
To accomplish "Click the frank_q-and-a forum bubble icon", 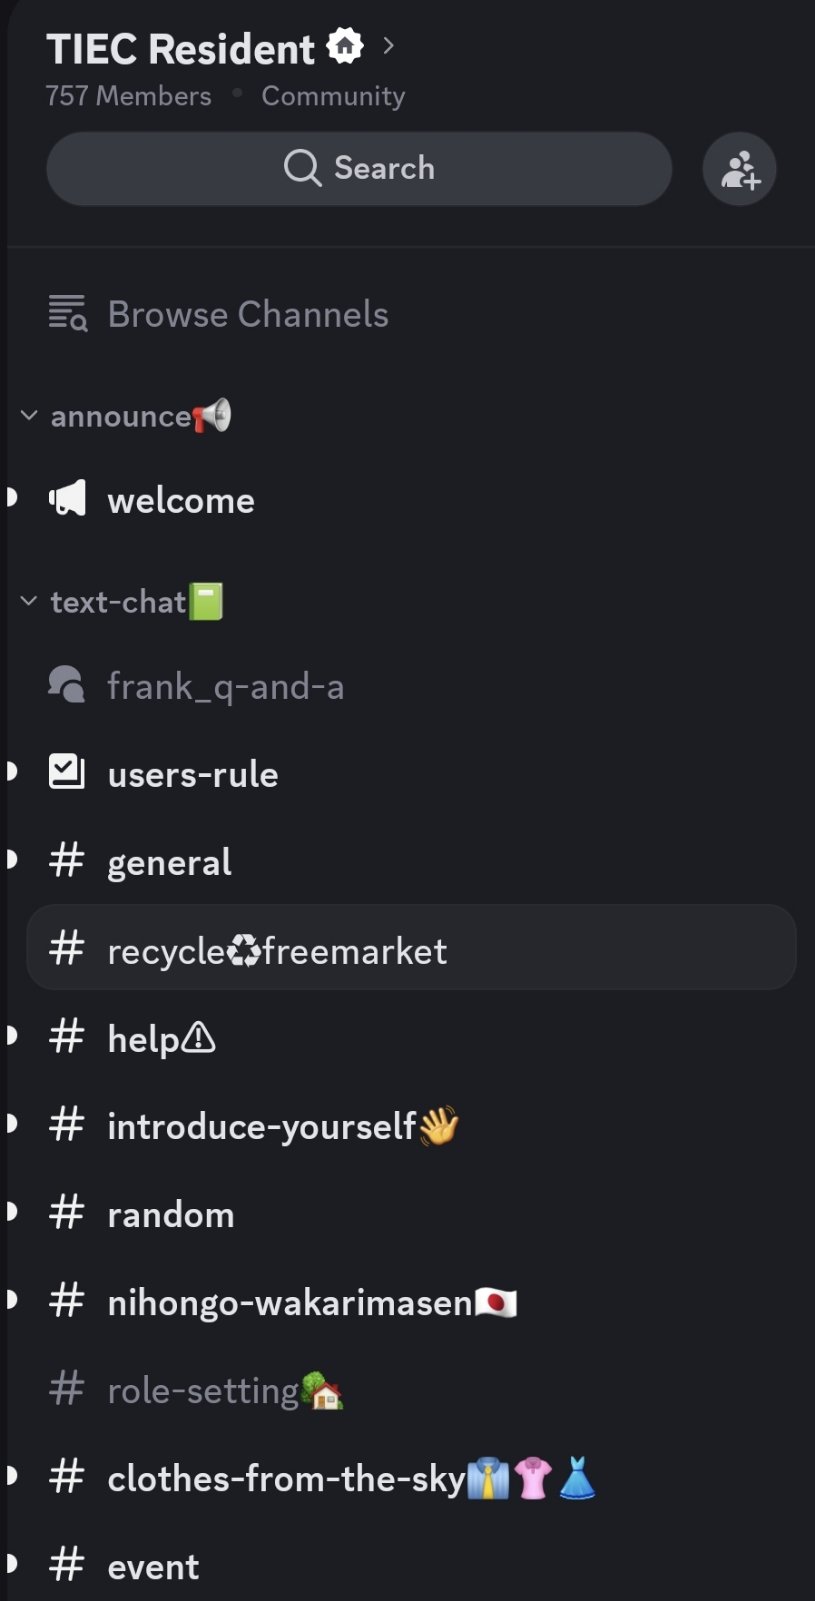I will coord(67,685).
